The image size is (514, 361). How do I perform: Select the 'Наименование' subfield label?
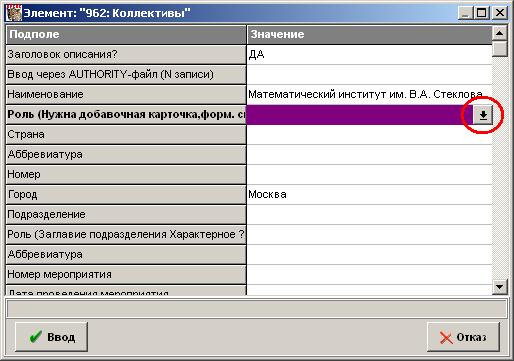click(x=126, y=95)
